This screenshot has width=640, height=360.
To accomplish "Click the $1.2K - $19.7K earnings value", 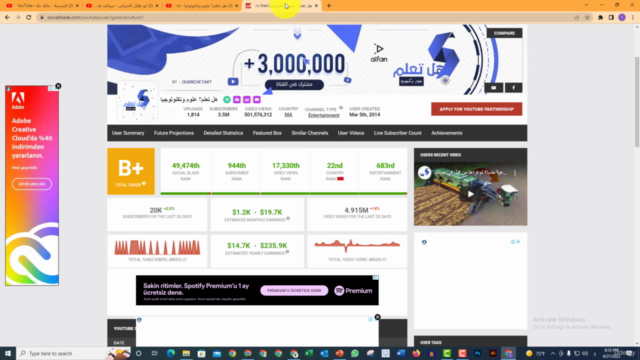I will point(257,212).
